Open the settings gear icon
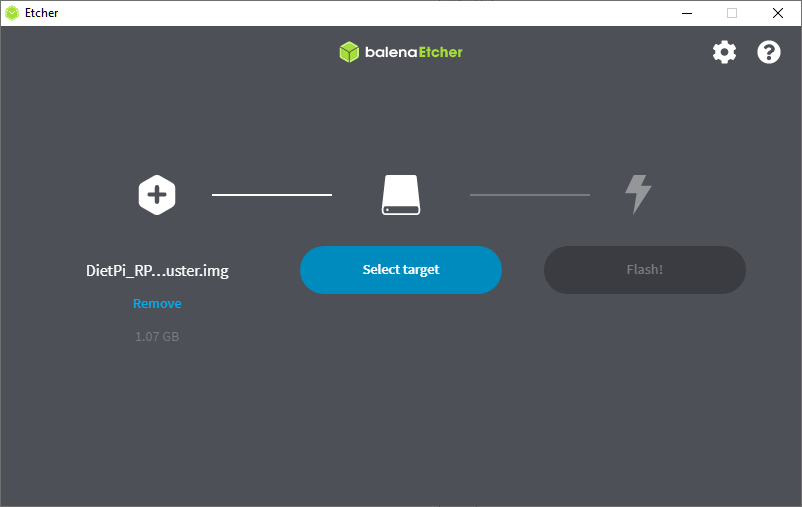 [724, 52]
